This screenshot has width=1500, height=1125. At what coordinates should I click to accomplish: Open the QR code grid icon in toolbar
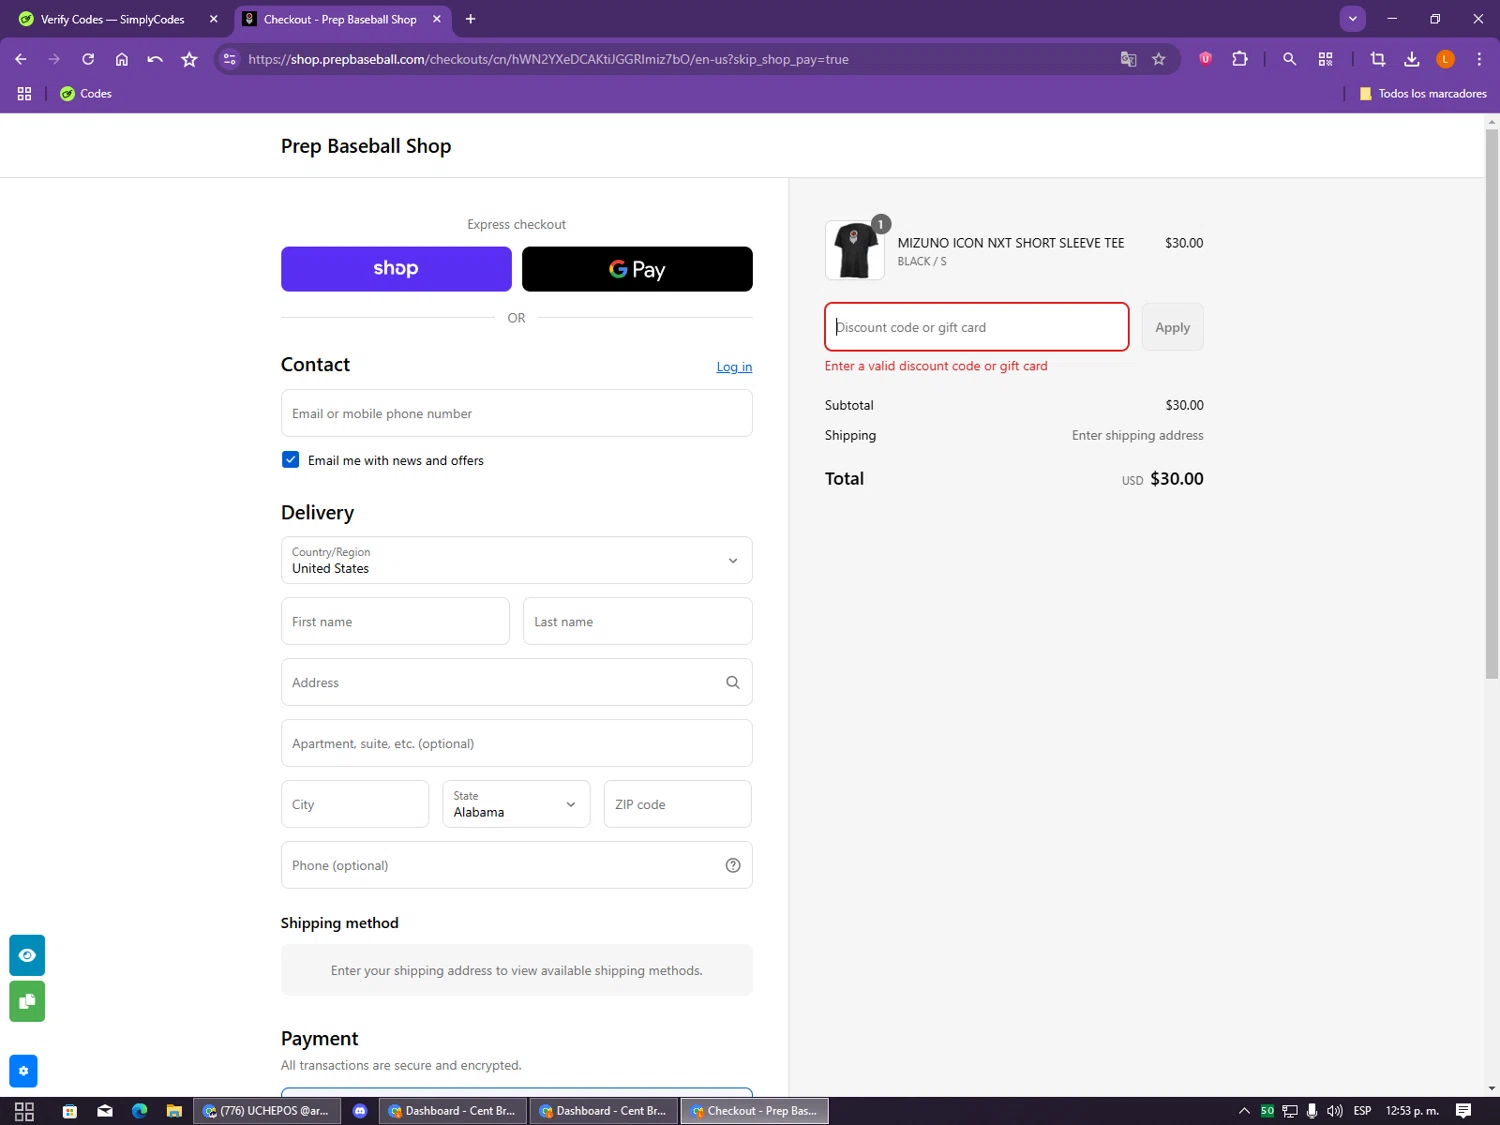(1326, 59)
